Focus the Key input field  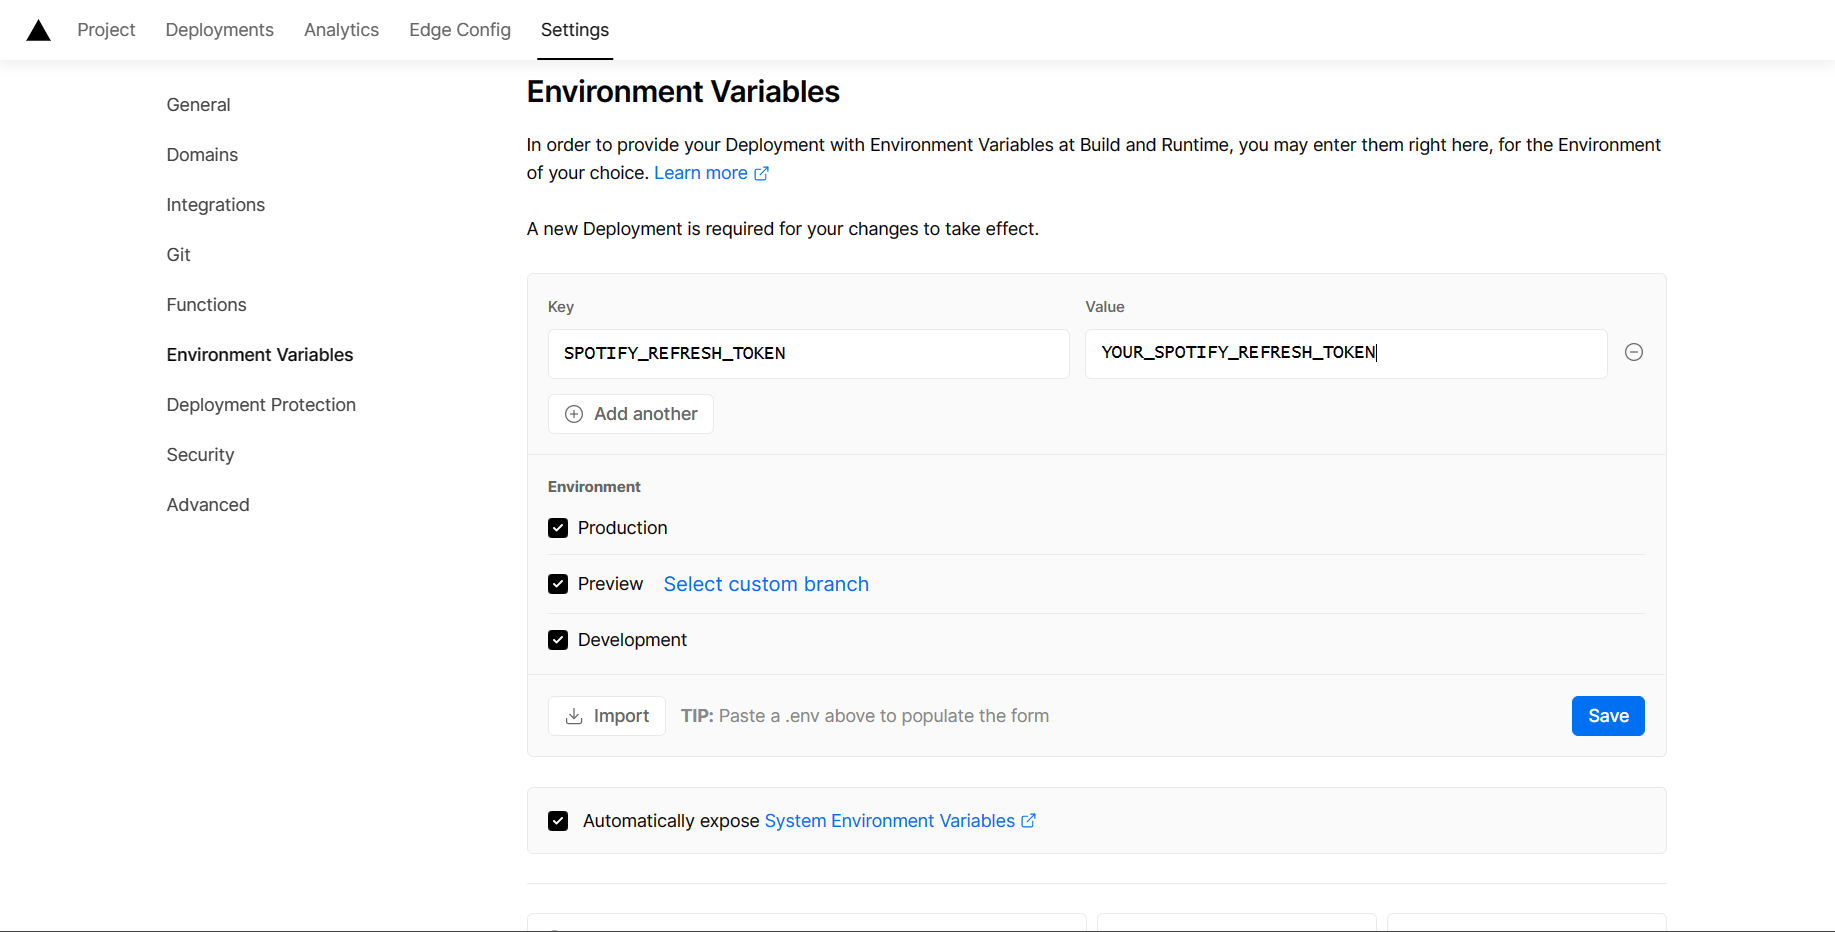click(x=808, y=354)
